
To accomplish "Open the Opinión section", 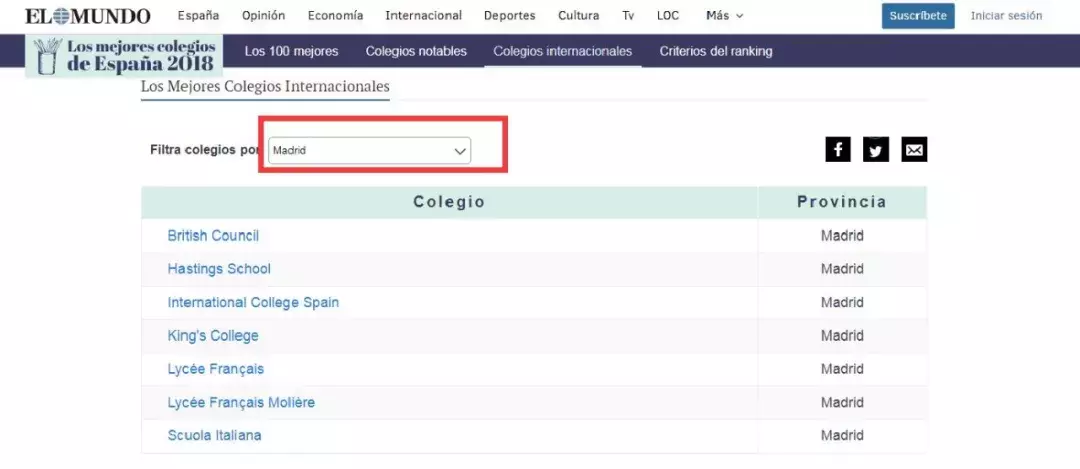I will click(263, 16).
